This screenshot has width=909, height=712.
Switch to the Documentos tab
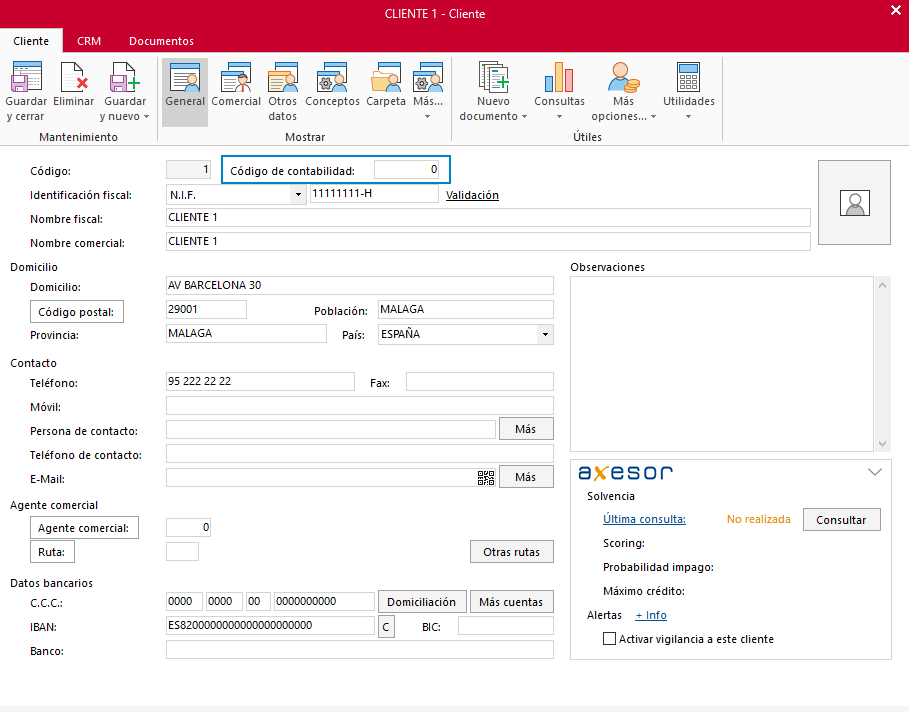(x=161, y=41)
